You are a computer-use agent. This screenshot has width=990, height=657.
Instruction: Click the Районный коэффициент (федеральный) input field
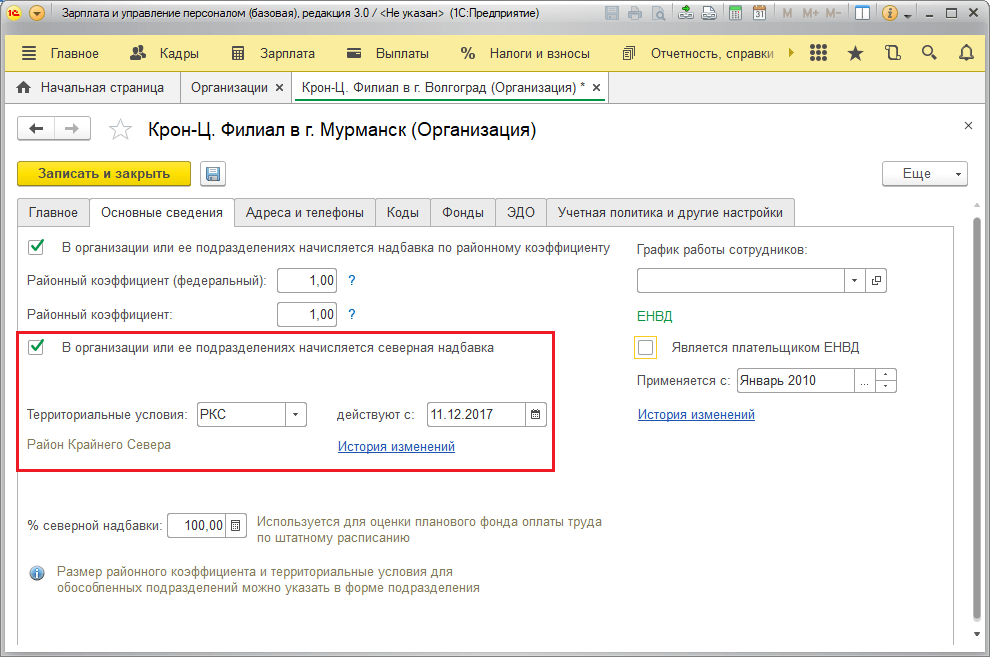point(307,280)
